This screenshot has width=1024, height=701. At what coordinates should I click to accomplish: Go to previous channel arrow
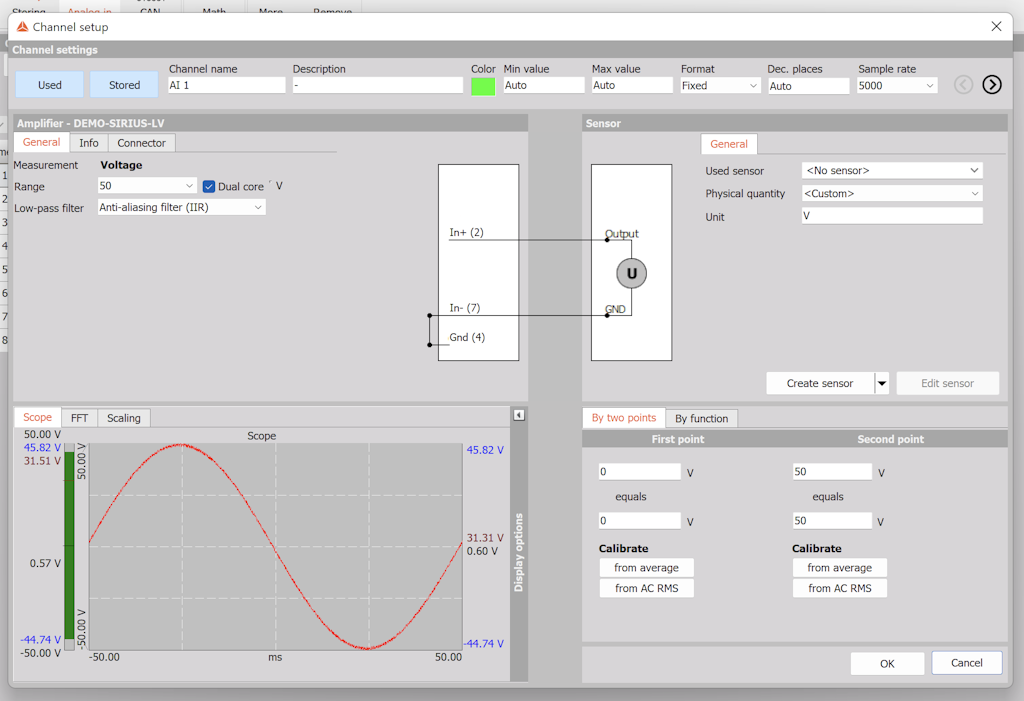tap(963, 84)
